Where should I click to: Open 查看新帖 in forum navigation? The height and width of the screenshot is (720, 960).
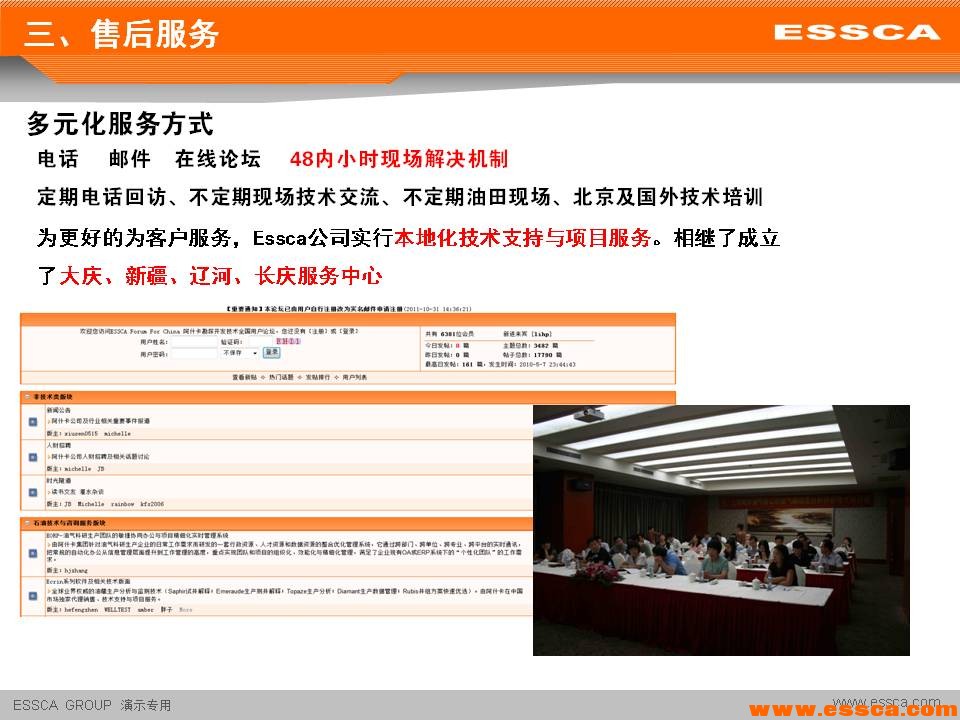coord(246,377)
